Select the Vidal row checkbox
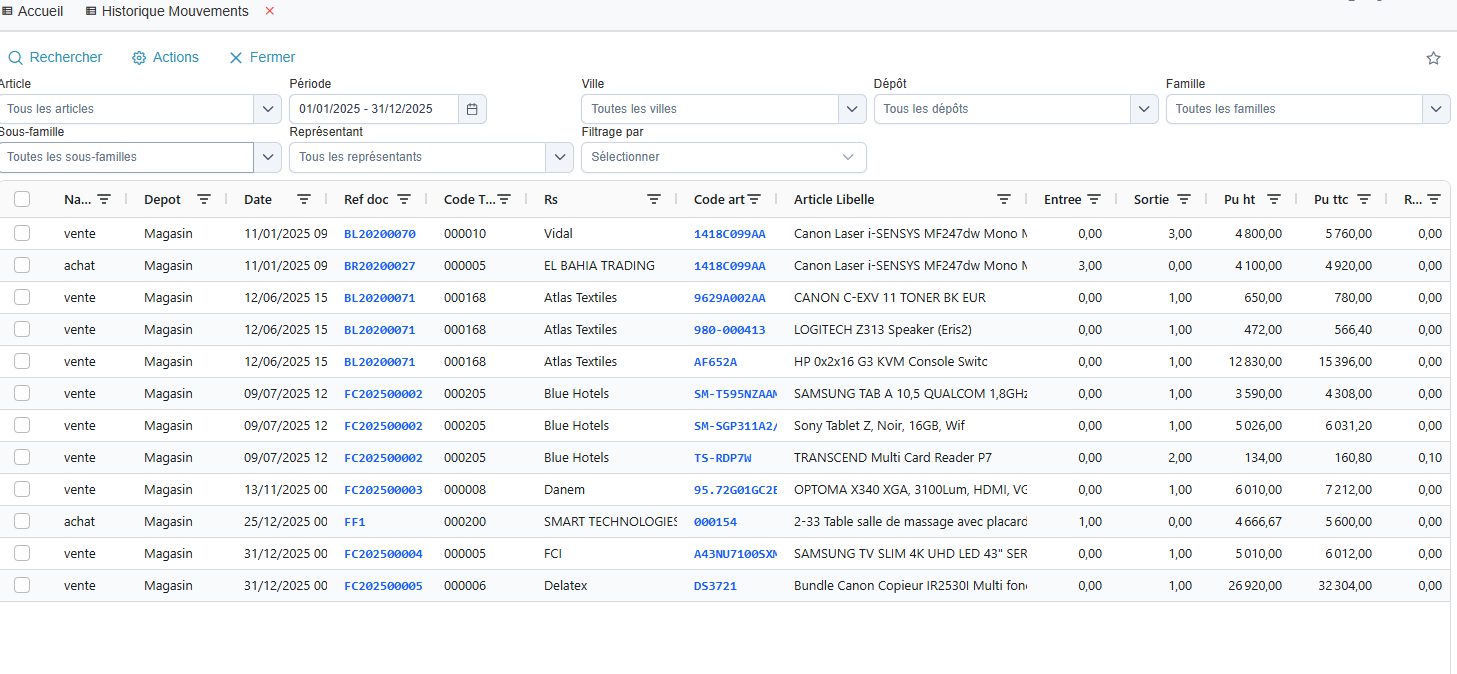The height and width of the screenshot is (674, 1457). pyautogui.click(x=22, y=233)
